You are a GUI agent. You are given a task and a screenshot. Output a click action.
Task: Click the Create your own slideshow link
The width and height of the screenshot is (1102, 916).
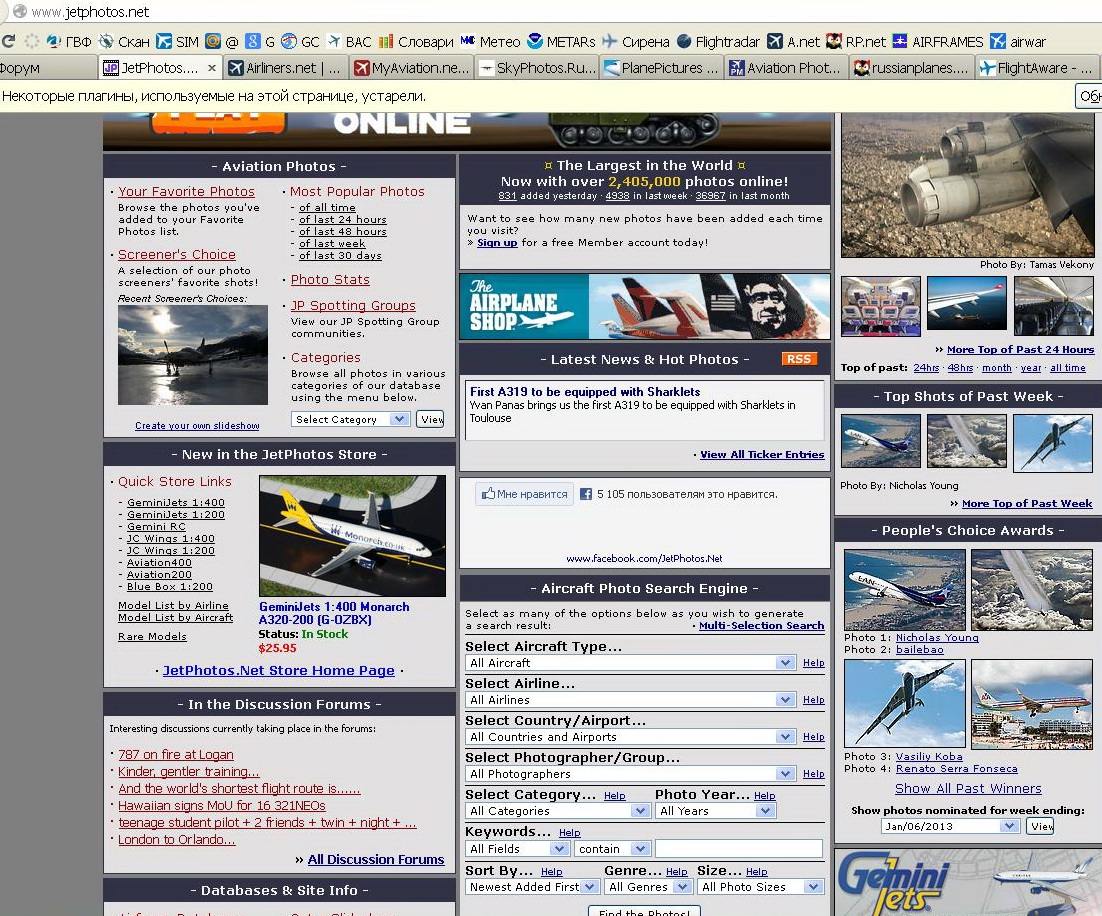[x=197, y=426]
